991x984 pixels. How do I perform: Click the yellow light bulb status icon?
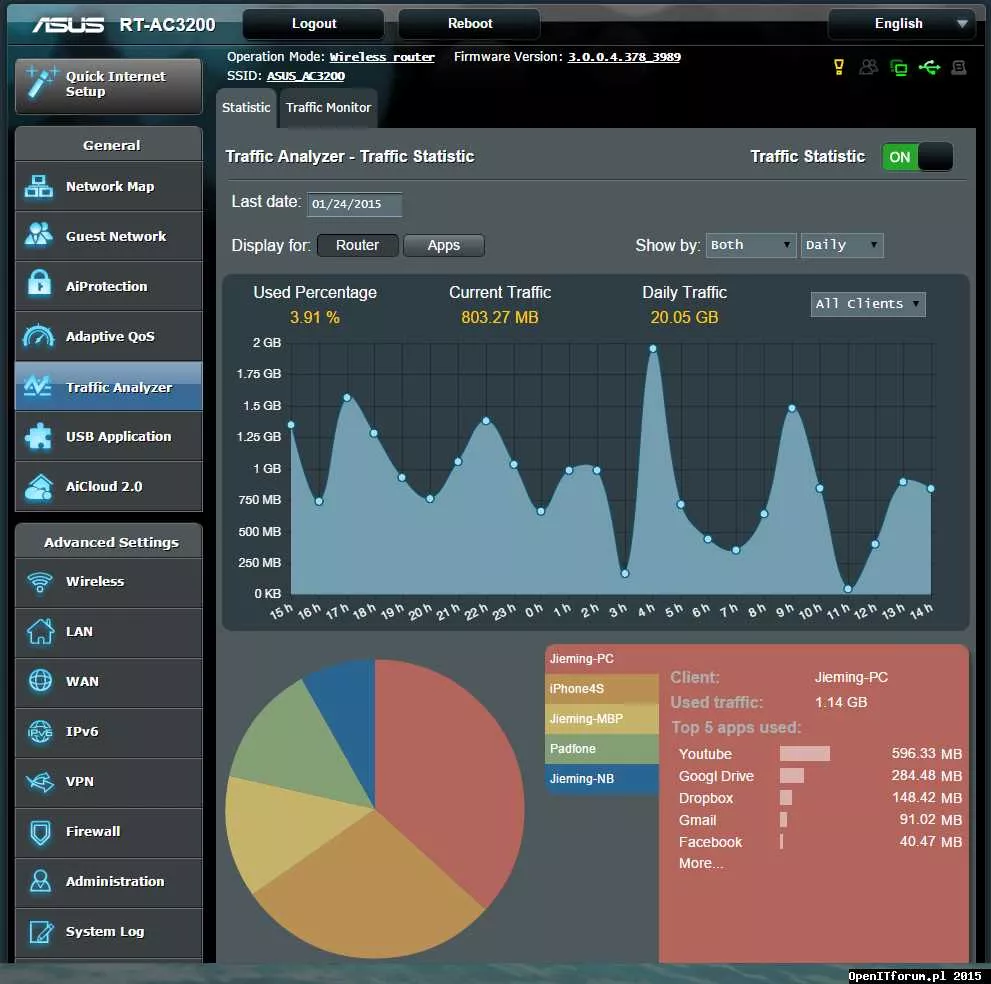tap(839, 67)
